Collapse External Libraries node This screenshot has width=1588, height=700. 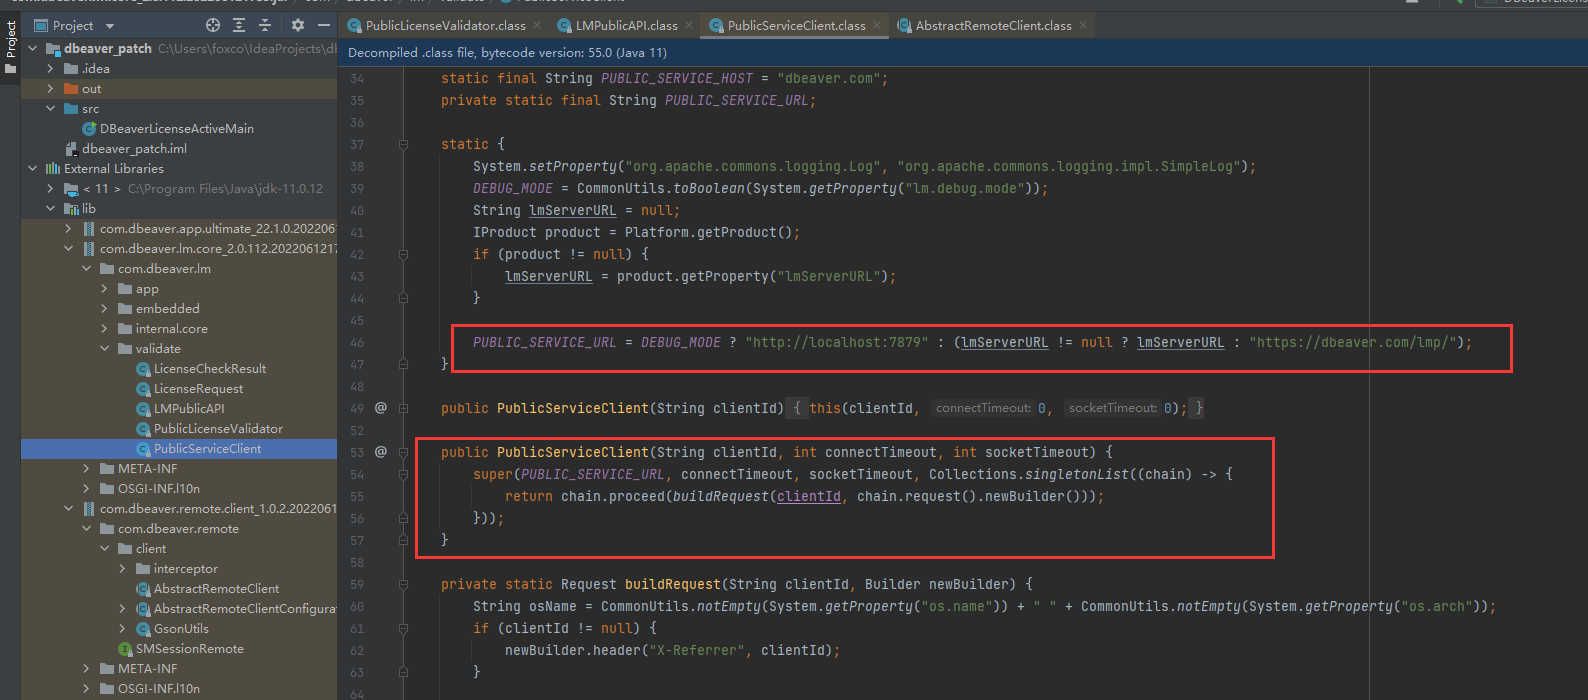pyautogui.click(x=32, y=168)
